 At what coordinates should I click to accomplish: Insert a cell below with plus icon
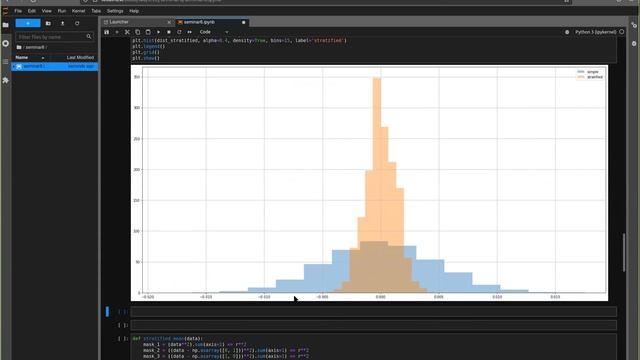[117, 32]
